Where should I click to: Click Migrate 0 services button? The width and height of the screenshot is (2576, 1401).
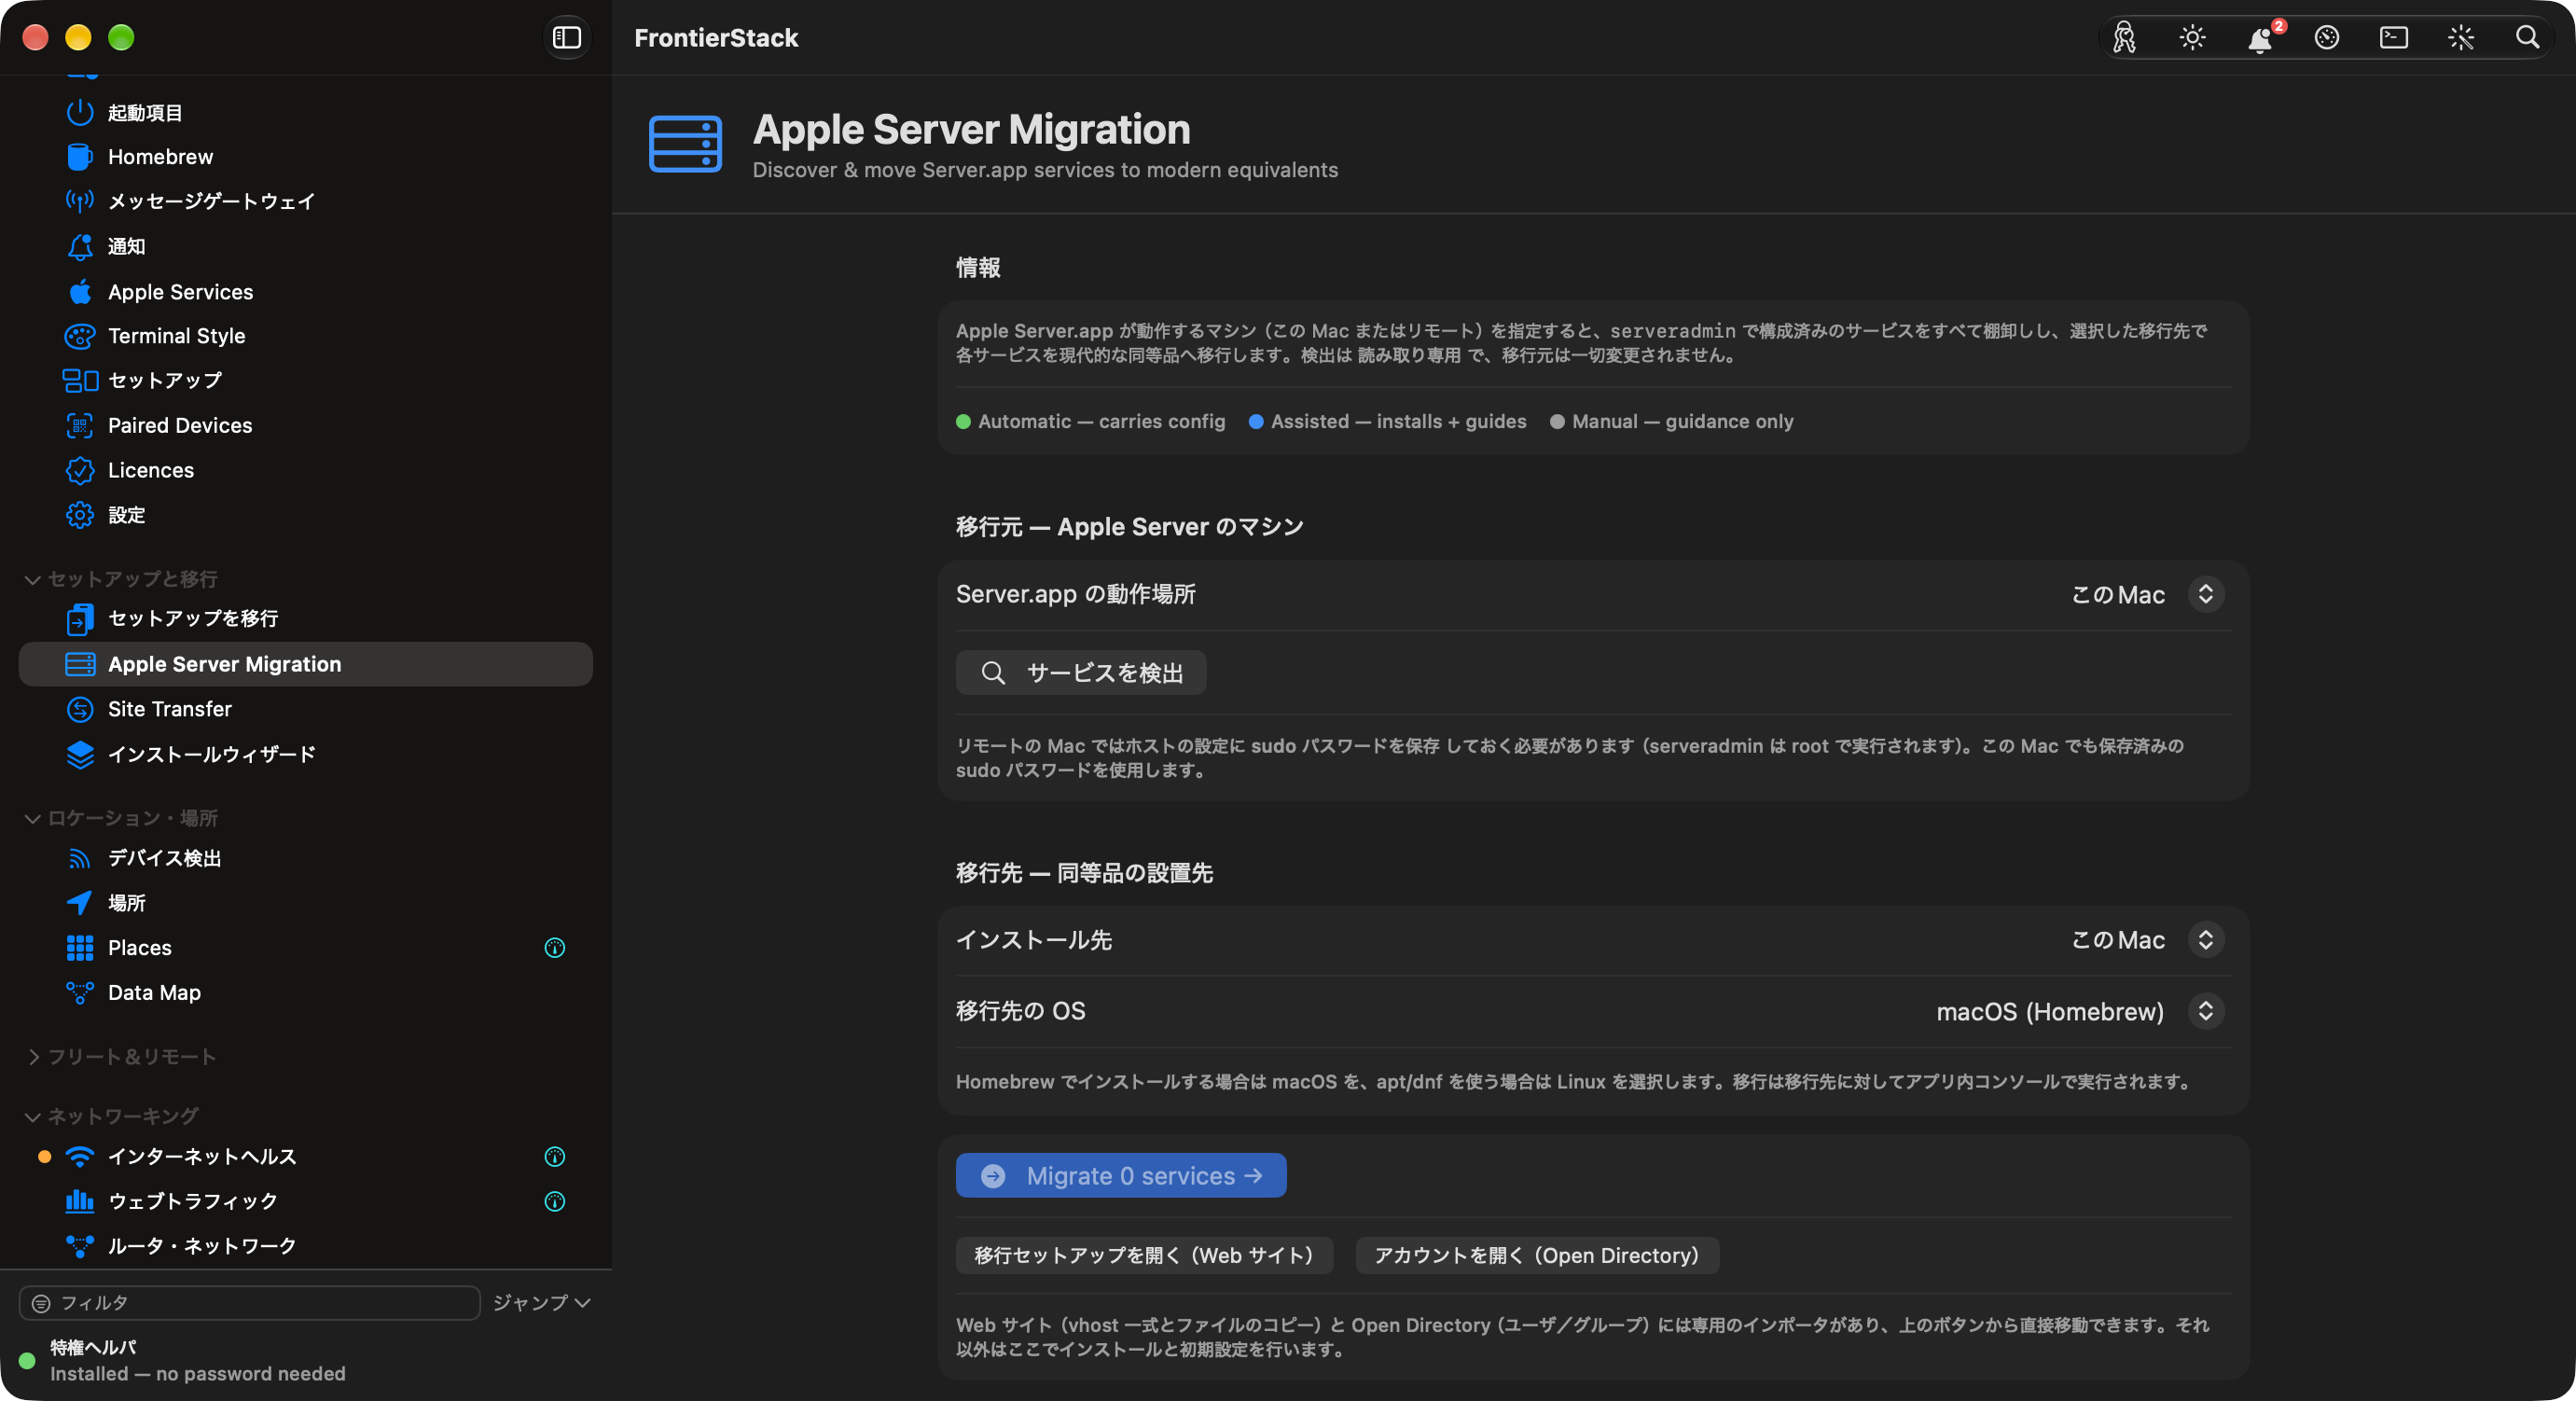point(1121,1175)
